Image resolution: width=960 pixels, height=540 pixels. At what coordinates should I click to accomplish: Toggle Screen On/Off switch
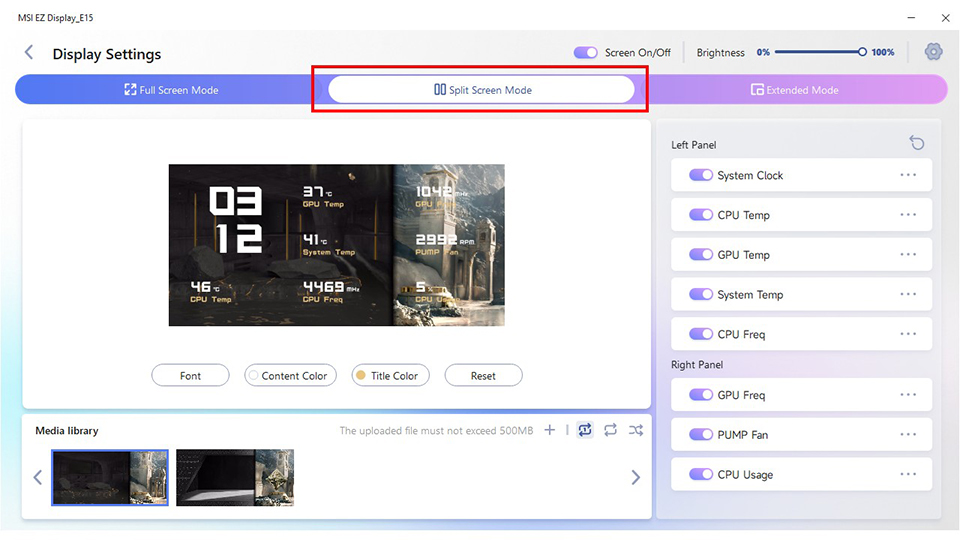pos(585,53)
